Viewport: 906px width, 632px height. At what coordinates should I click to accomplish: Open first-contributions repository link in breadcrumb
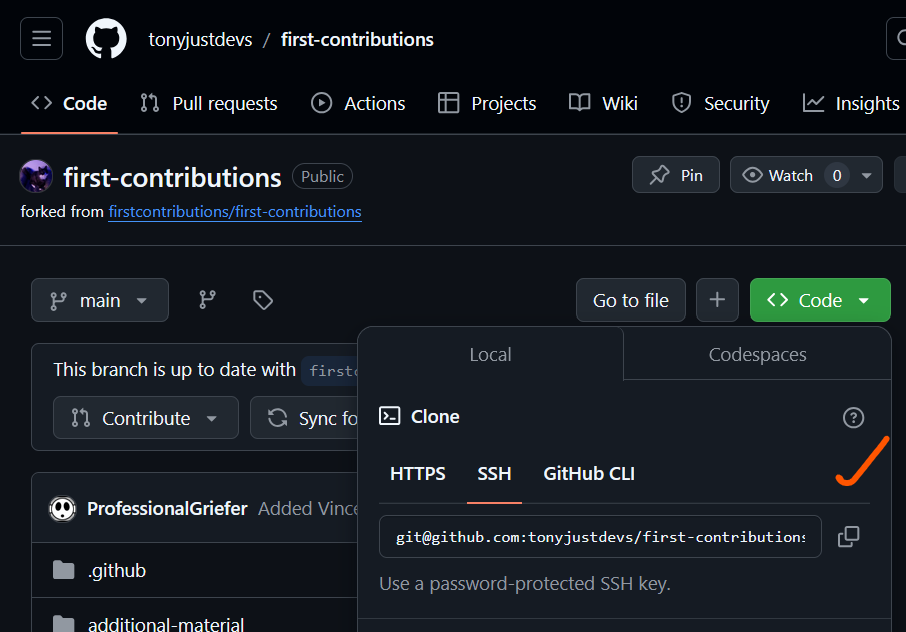[357, 39]
